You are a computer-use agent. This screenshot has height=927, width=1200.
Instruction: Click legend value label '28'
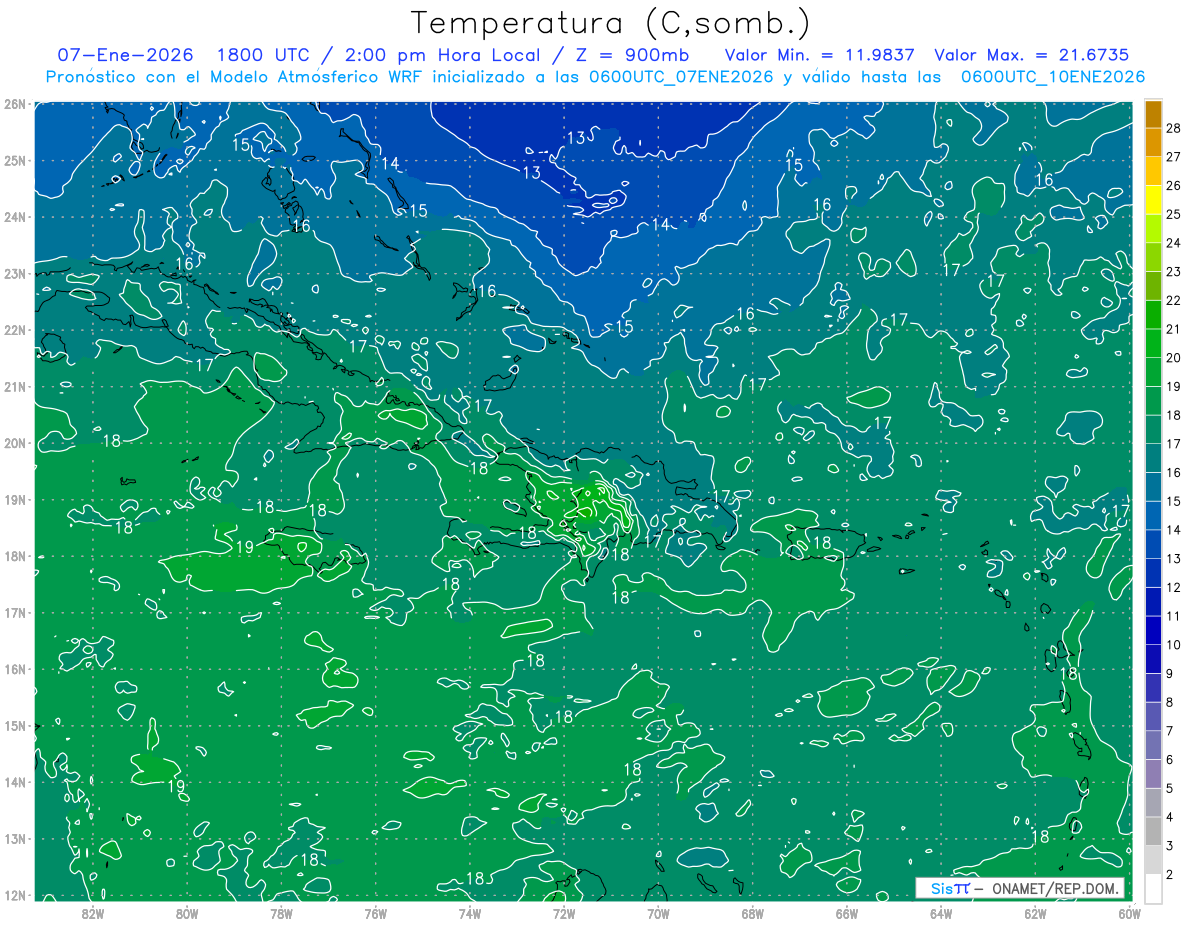tap(1173, 128)
